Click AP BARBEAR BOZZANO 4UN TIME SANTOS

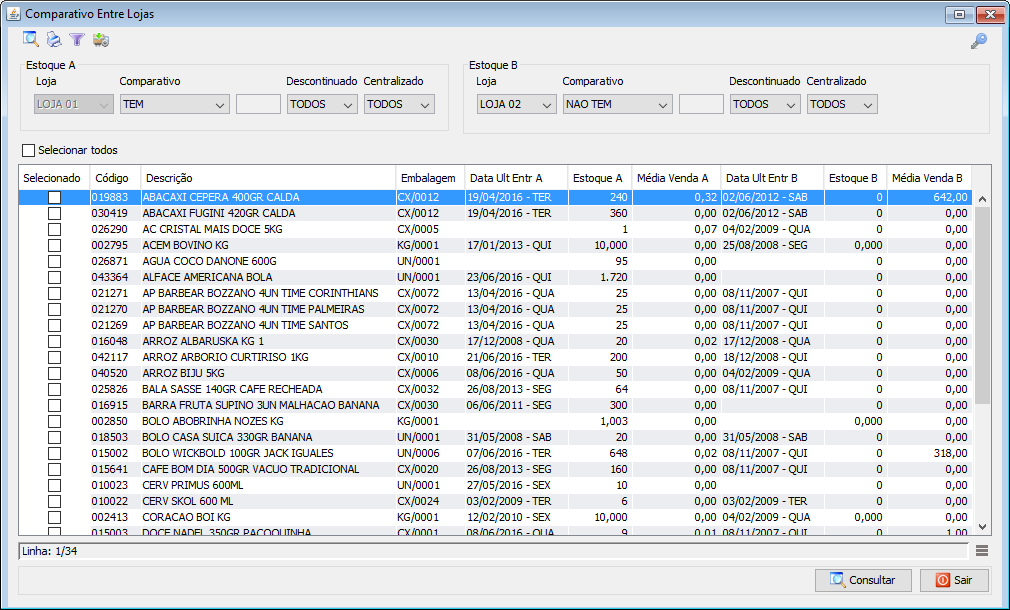point(245,325)
